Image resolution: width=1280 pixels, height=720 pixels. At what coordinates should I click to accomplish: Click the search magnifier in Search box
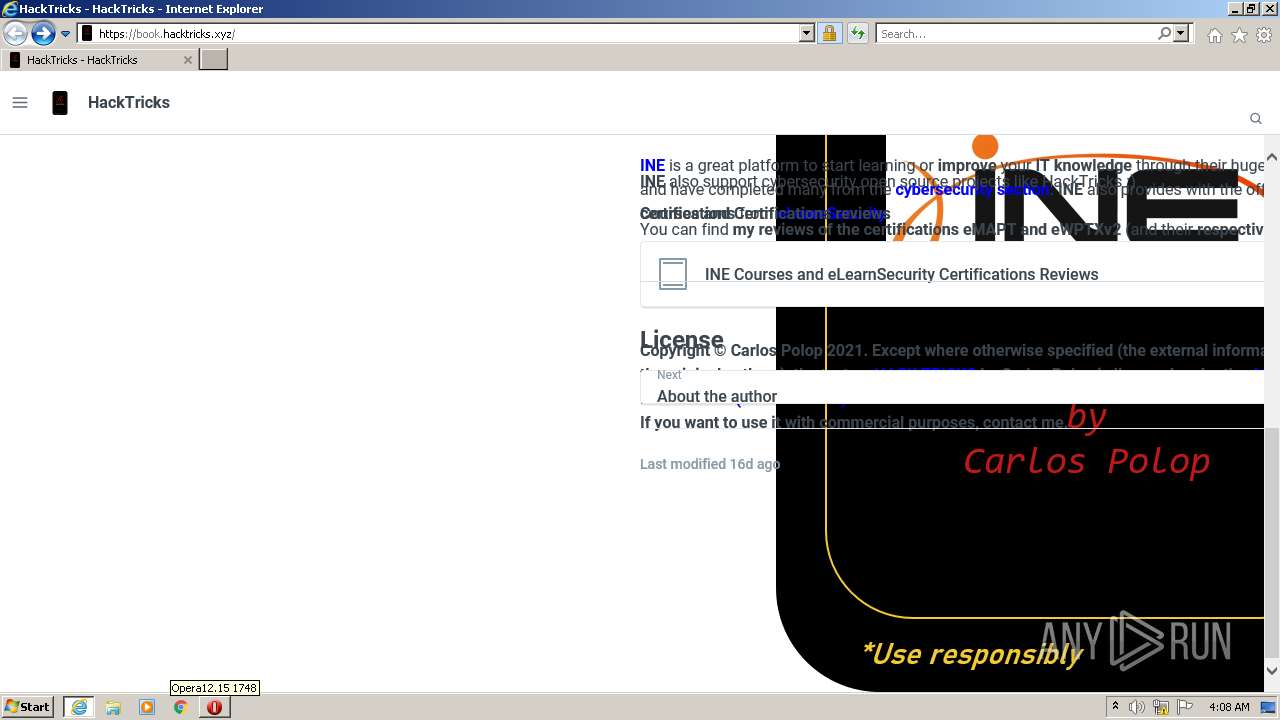click(1164, 34)
